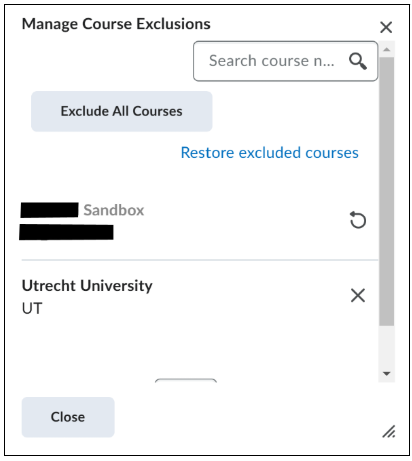Click the magnifying glass search icon
412x461 pixels.
click(x=358, y=61)
